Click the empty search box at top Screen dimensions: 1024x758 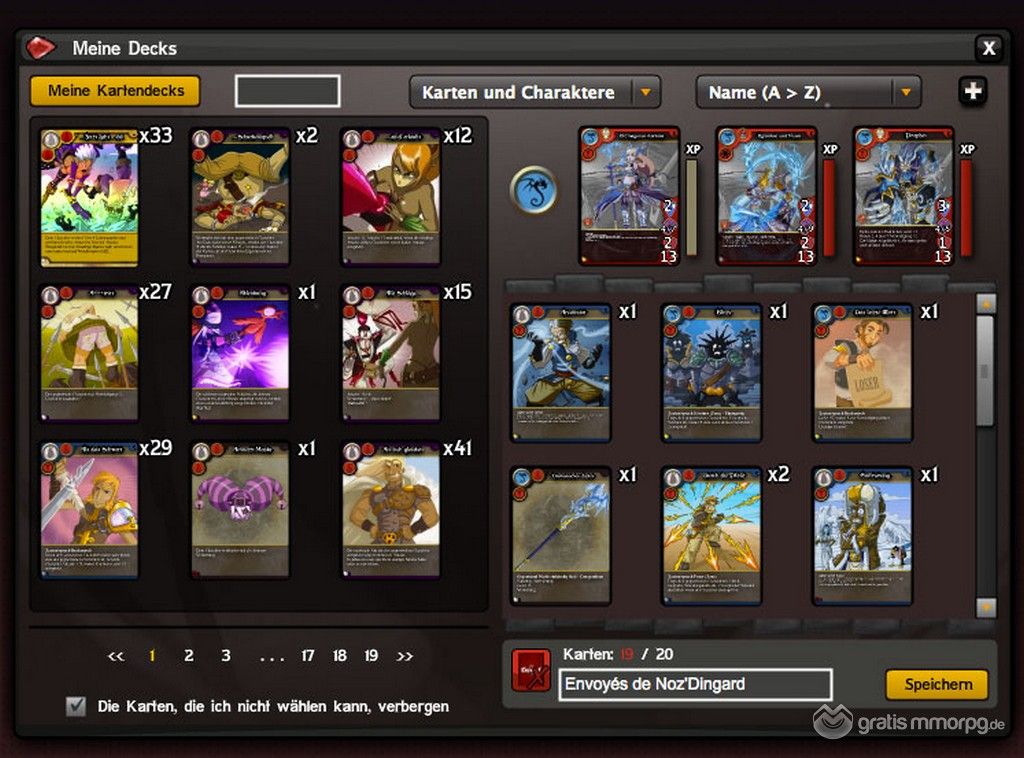pos(287,91)
